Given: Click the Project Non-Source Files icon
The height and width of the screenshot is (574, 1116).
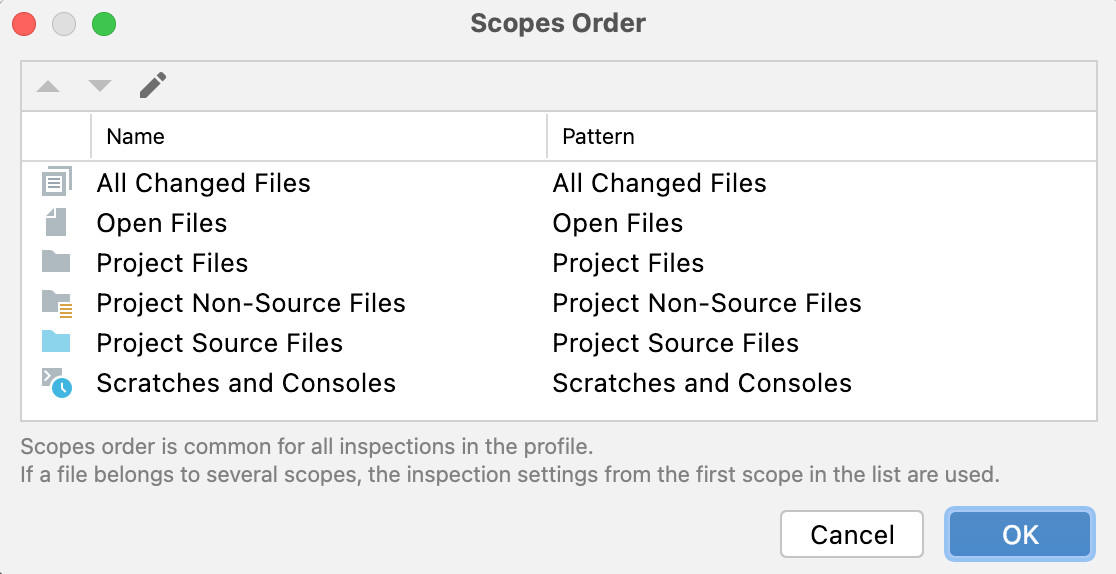Looking at the screenshot, I should coord(57,303).
